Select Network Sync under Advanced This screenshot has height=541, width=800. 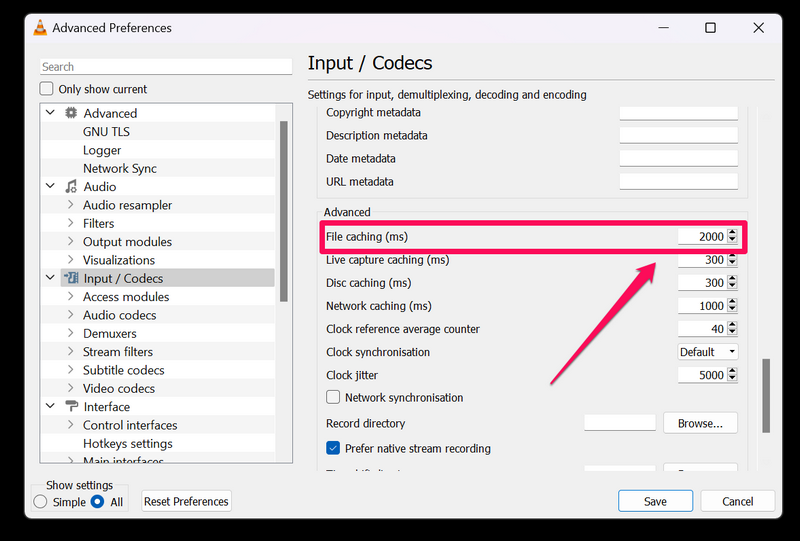119,168
